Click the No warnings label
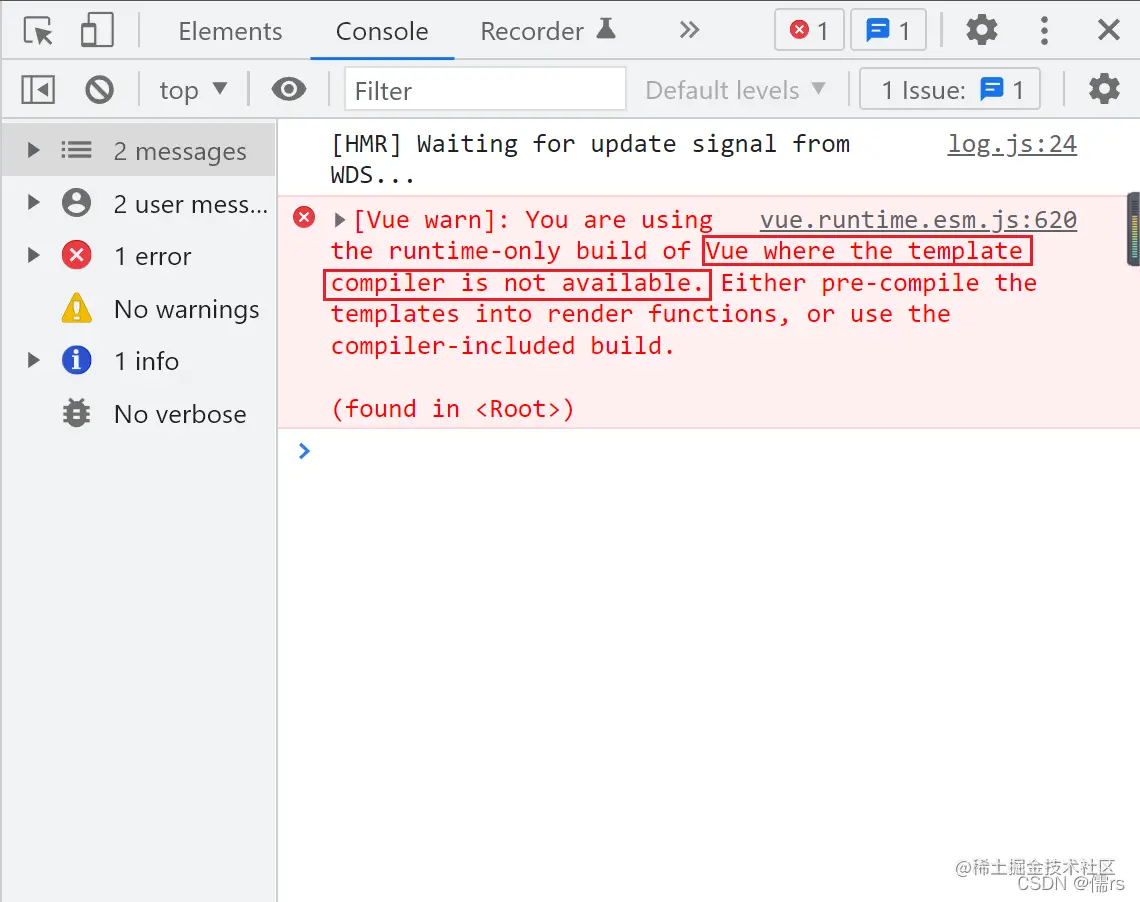 187,310
